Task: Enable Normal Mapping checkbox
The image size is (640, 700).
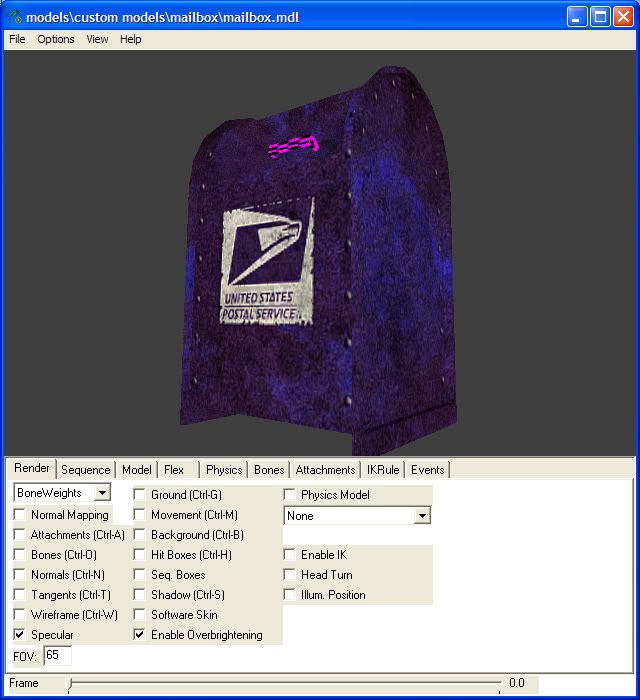Action: tap(19, 515)
